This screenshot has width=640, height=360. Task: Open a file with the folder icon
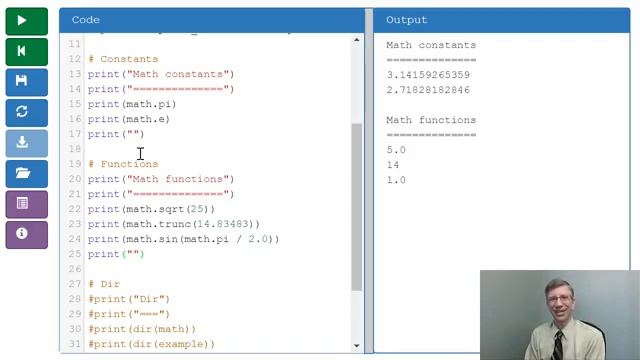coord(27,174)
